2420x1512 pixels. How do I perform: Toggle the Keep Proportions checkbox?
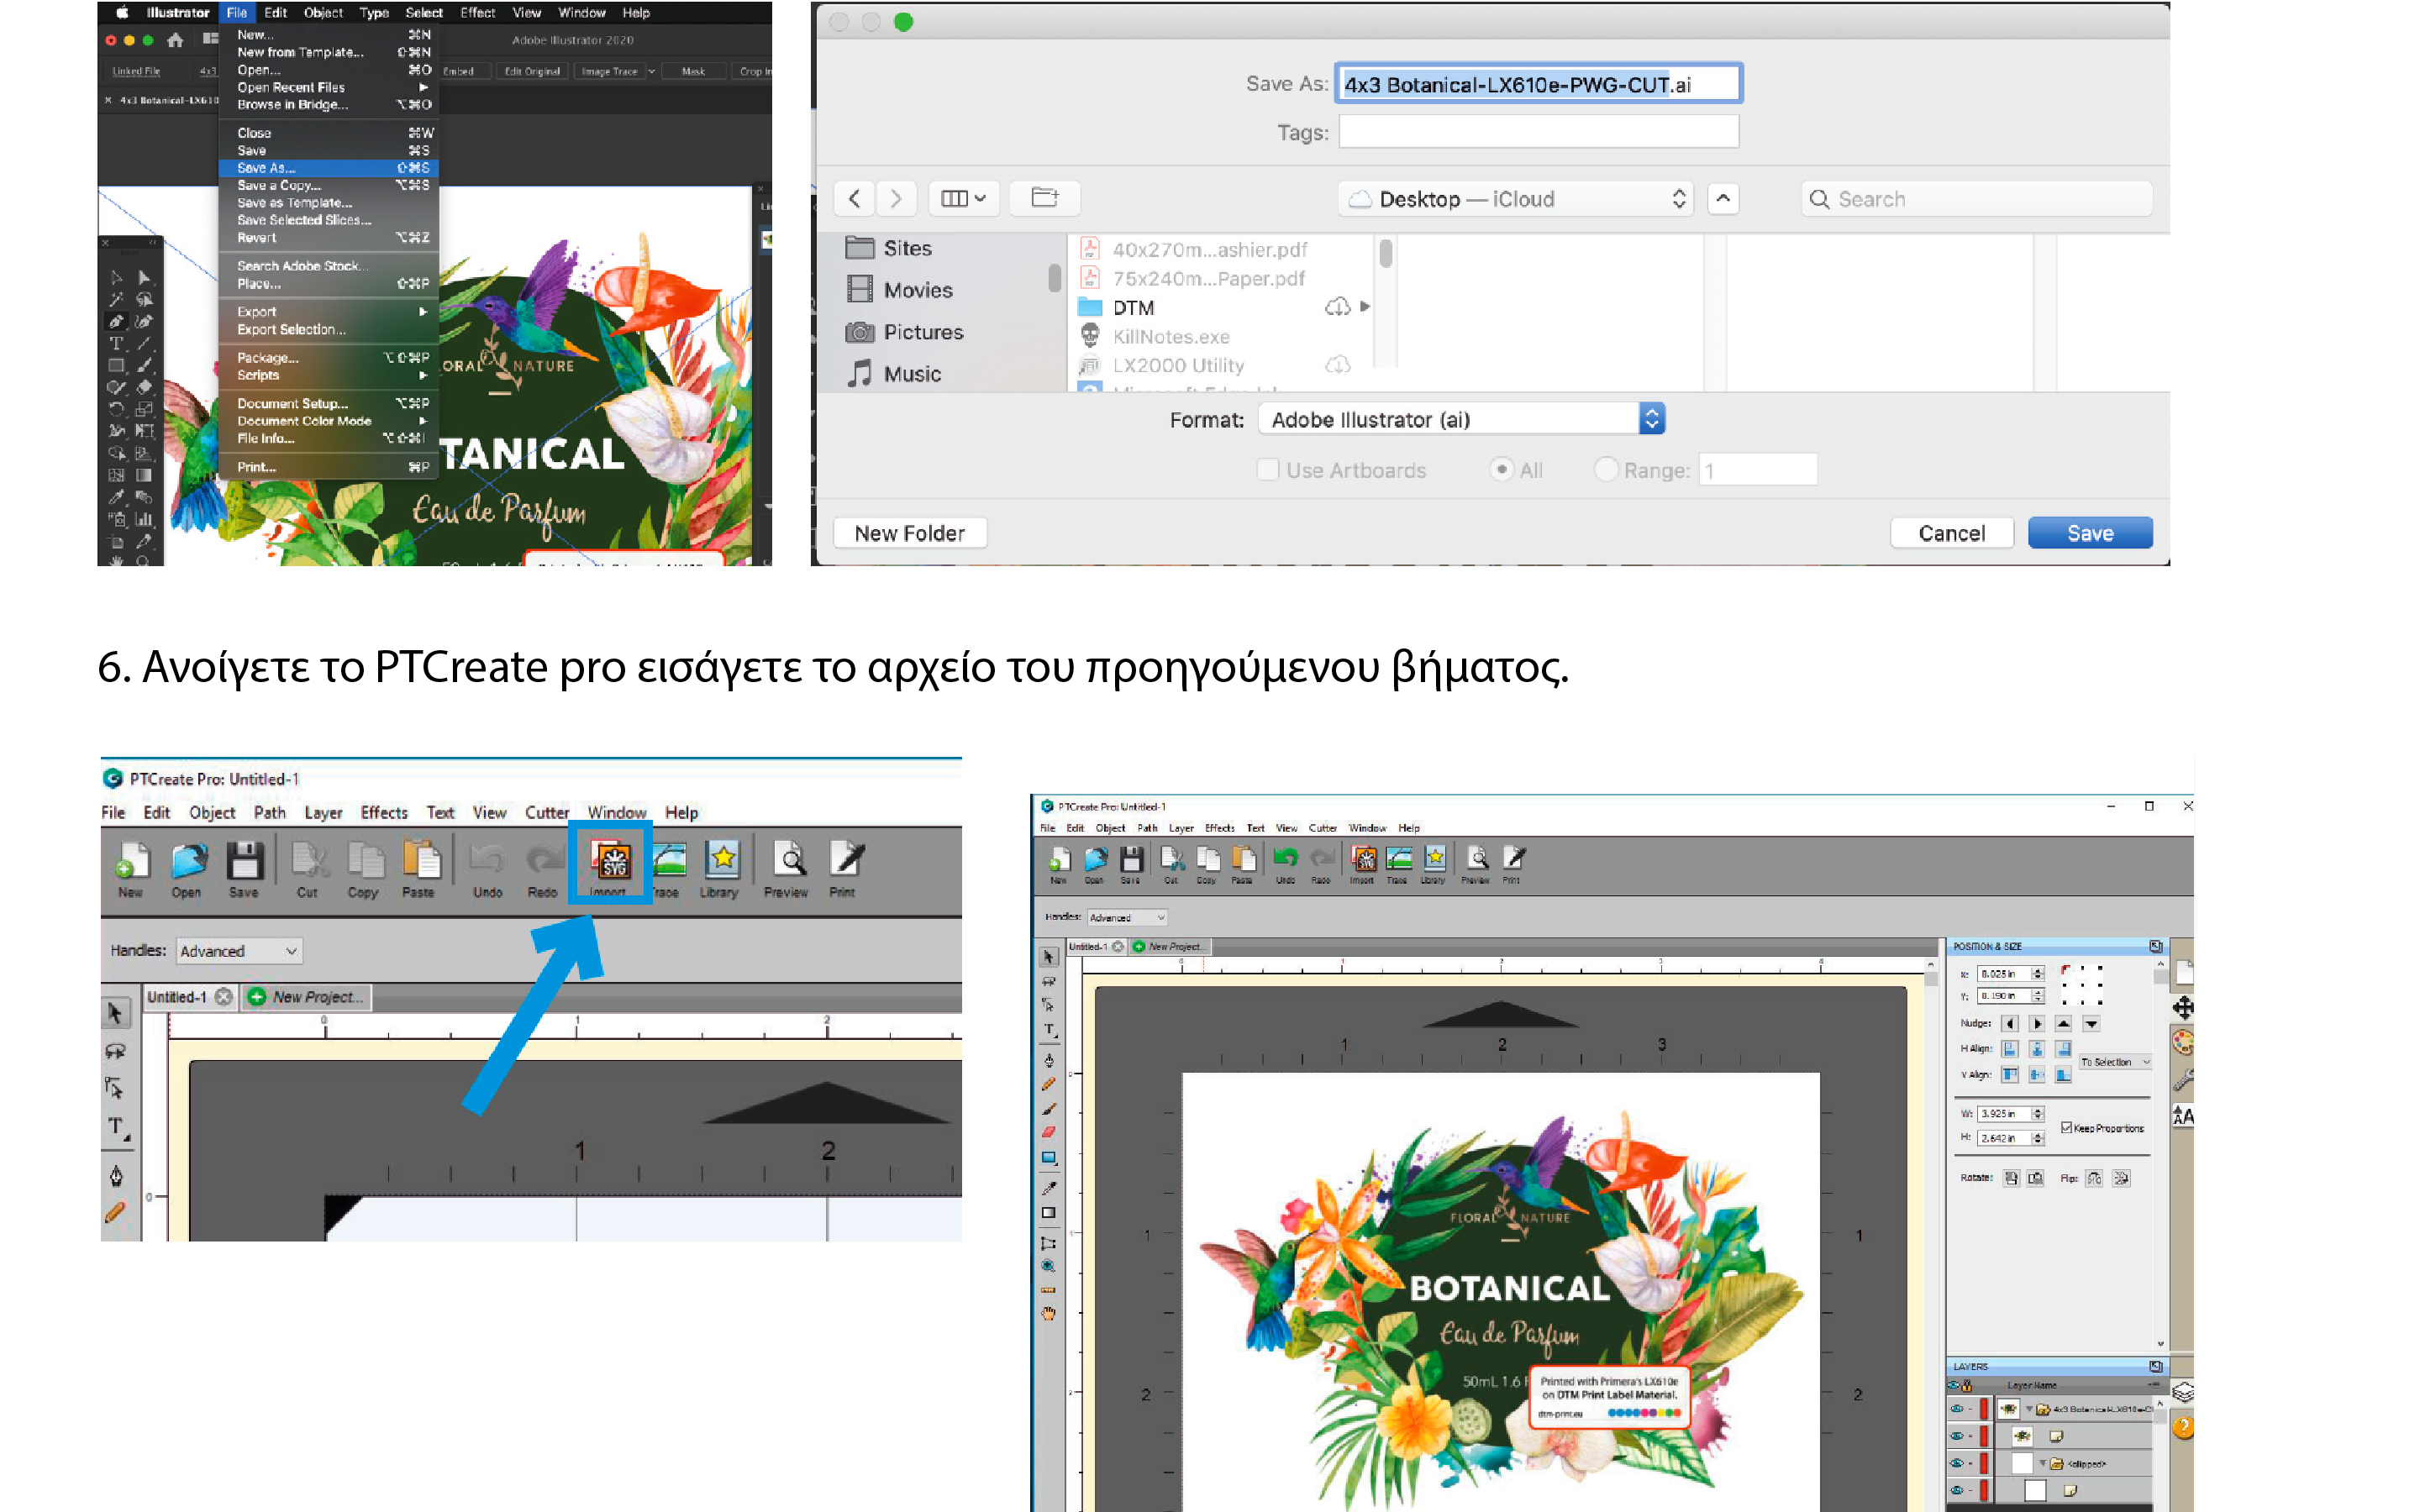pos(2066,1127)
